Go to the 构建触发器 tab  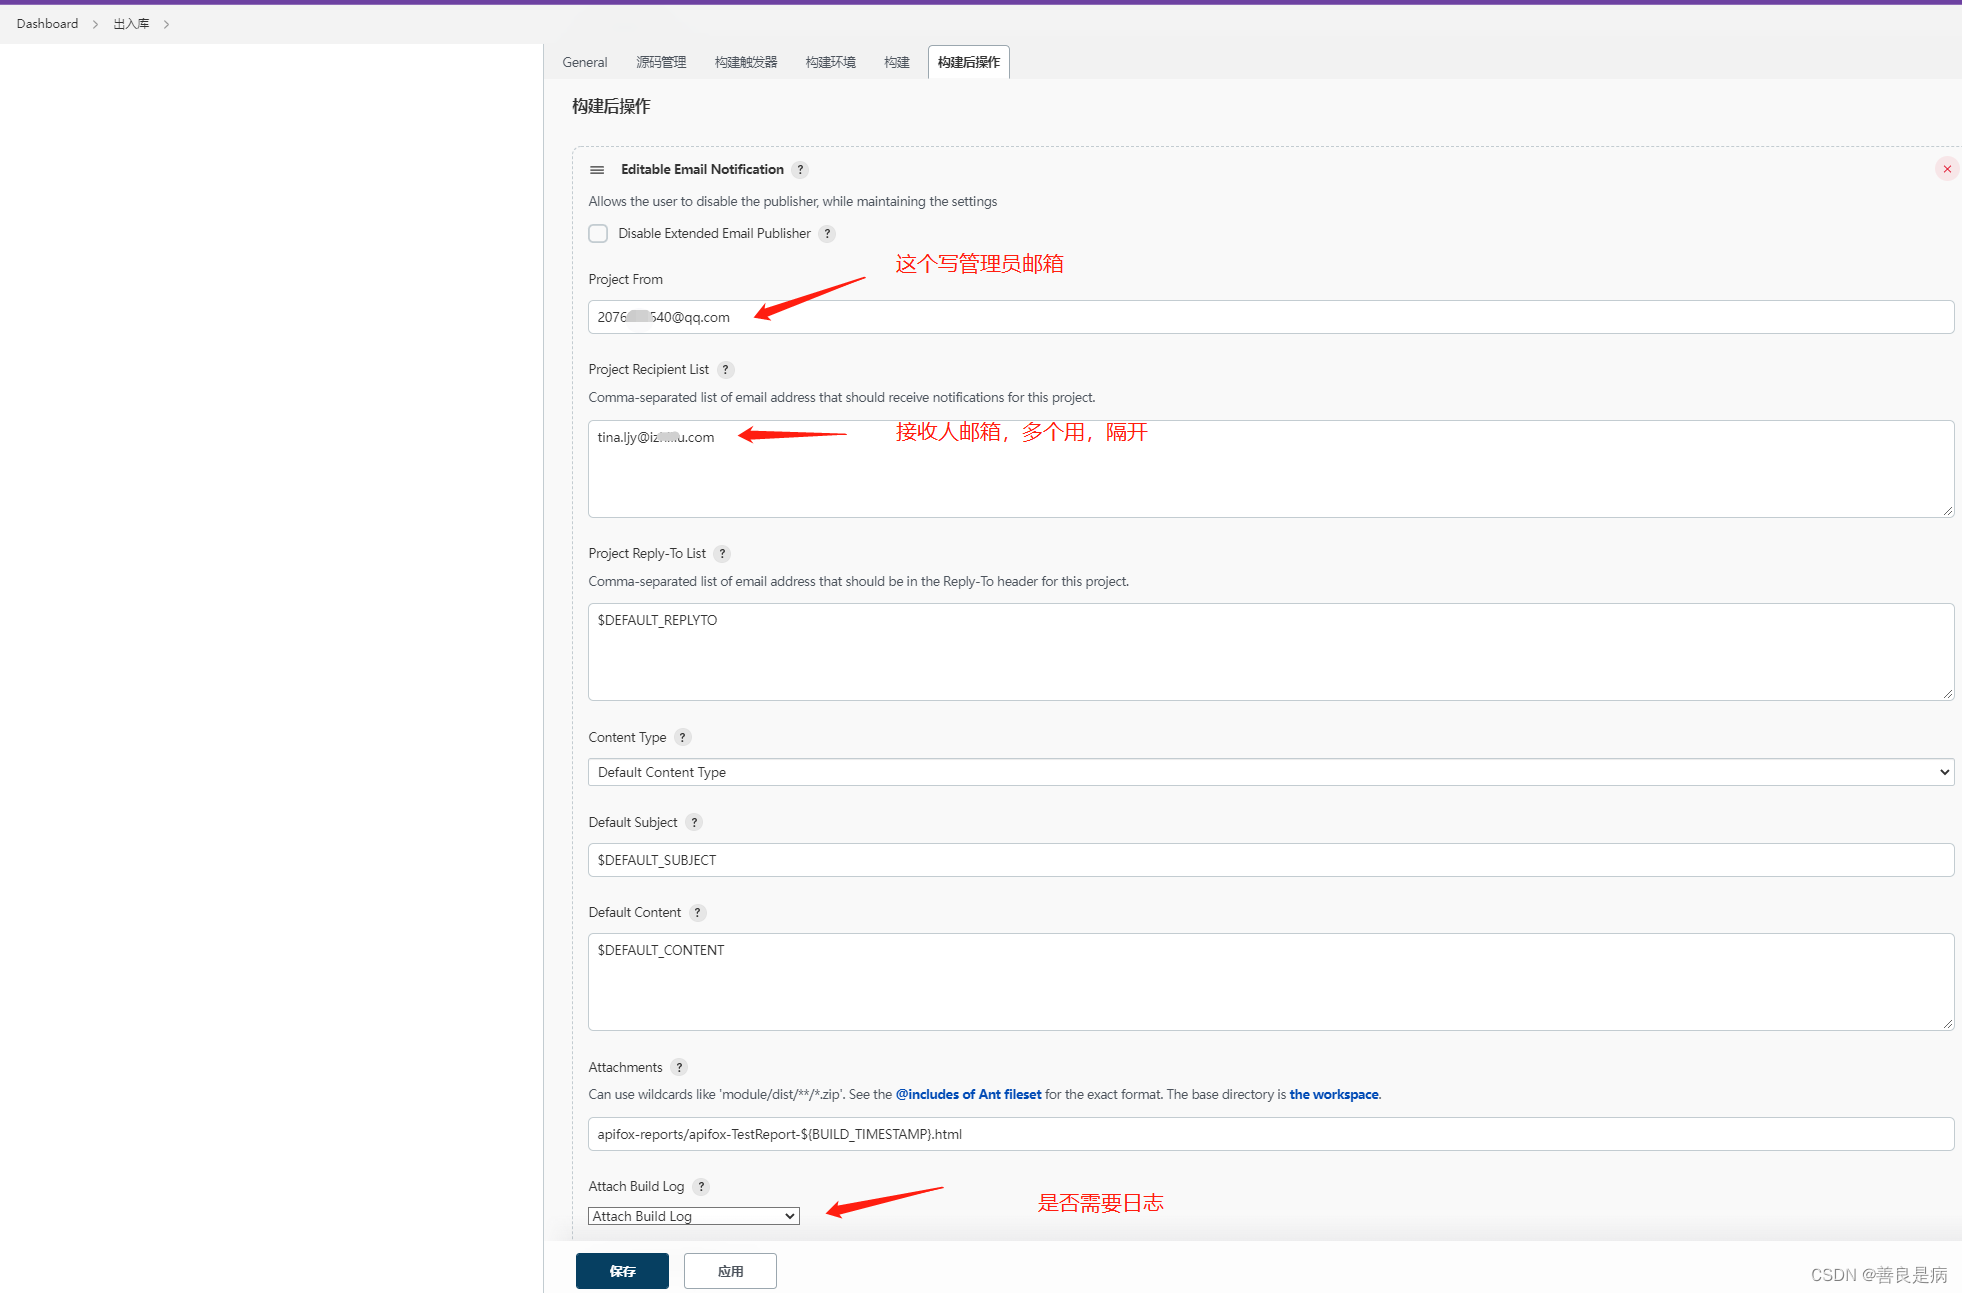pos(746,62)
